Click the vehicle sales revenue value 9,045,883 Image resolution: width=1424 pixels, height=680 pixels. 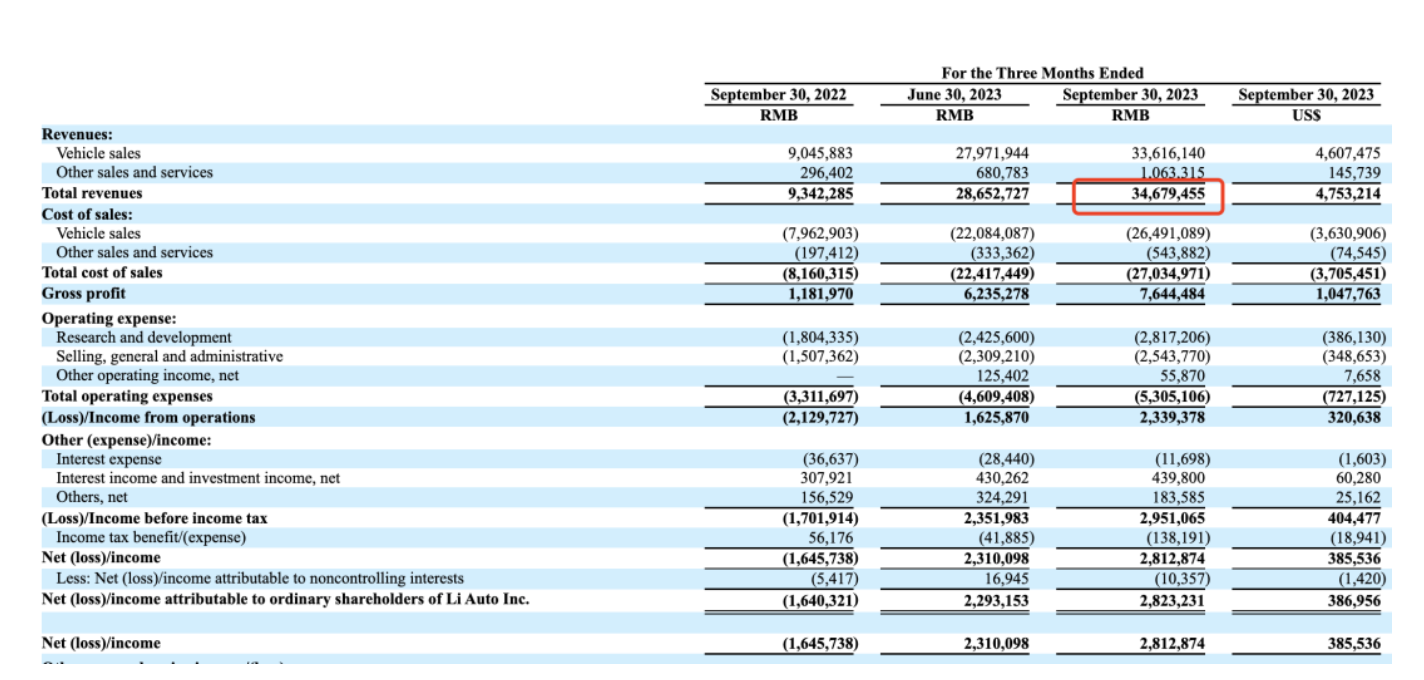(820, 154)
